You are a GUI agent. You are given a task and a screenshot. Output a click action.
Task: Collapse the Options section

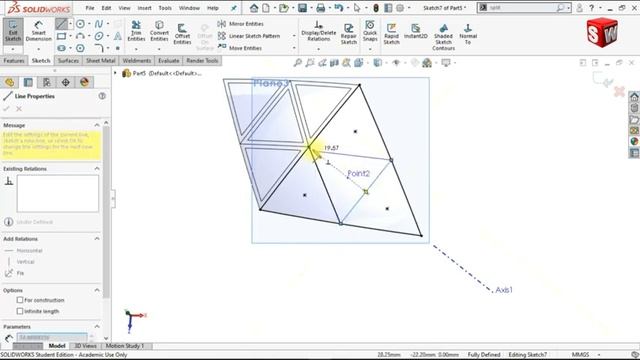97,290
